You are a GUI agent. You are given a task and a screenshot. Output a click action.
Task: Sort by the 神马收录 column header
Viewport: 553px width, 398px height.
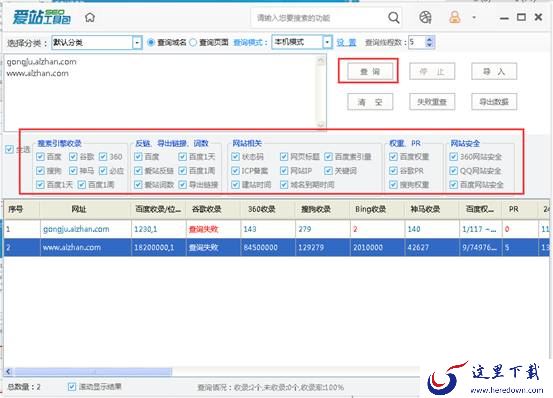pyautogui.click(x=431, y=209)
